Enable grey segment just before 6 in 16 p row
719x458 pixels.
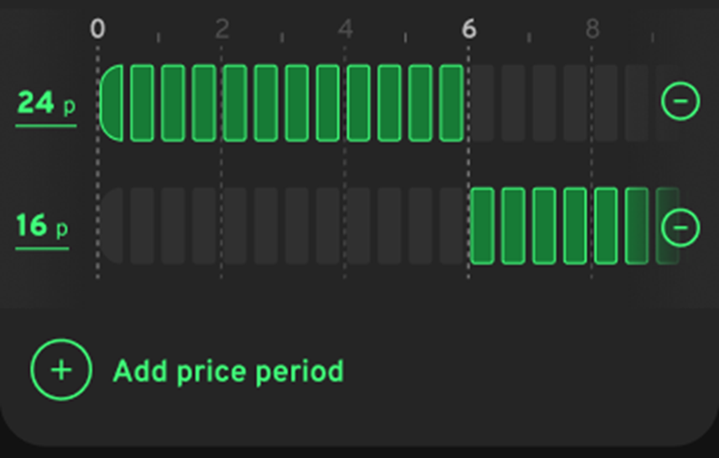[x=451, y=226]
